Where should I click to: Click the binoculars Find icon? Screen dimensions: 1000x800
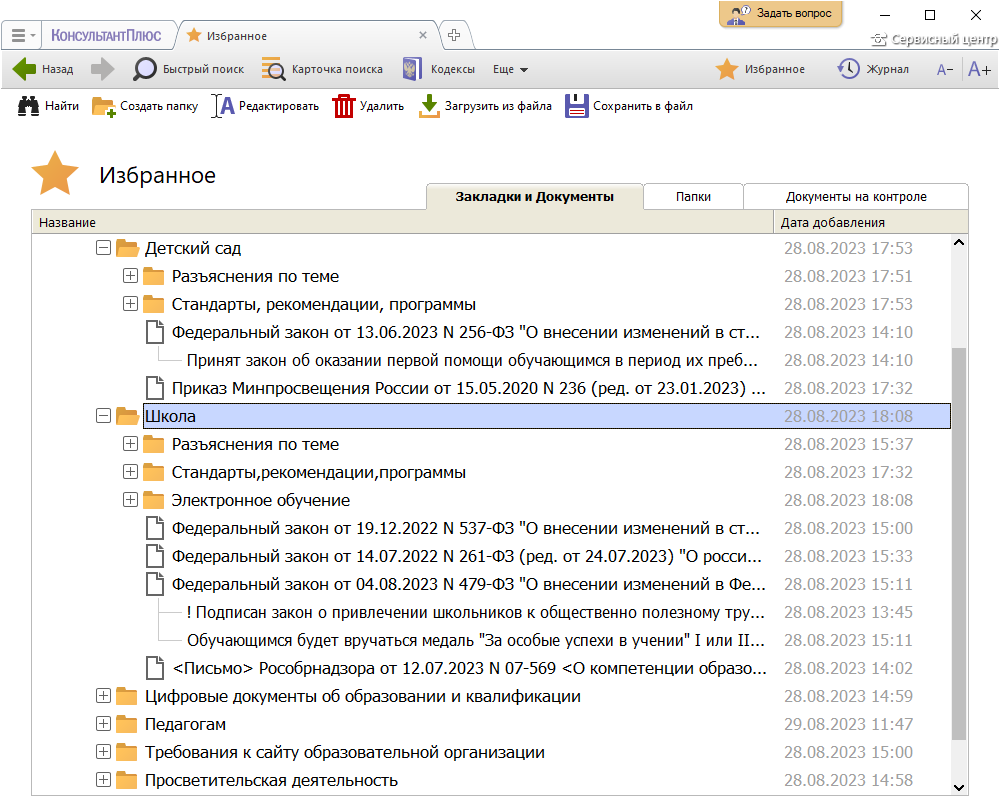[29, 106]
